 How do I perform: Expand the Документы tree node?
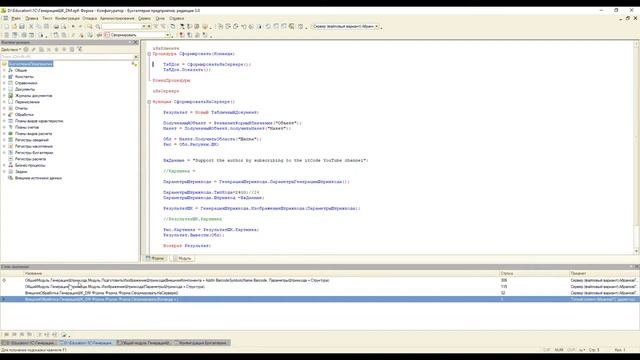pos(4,89)
